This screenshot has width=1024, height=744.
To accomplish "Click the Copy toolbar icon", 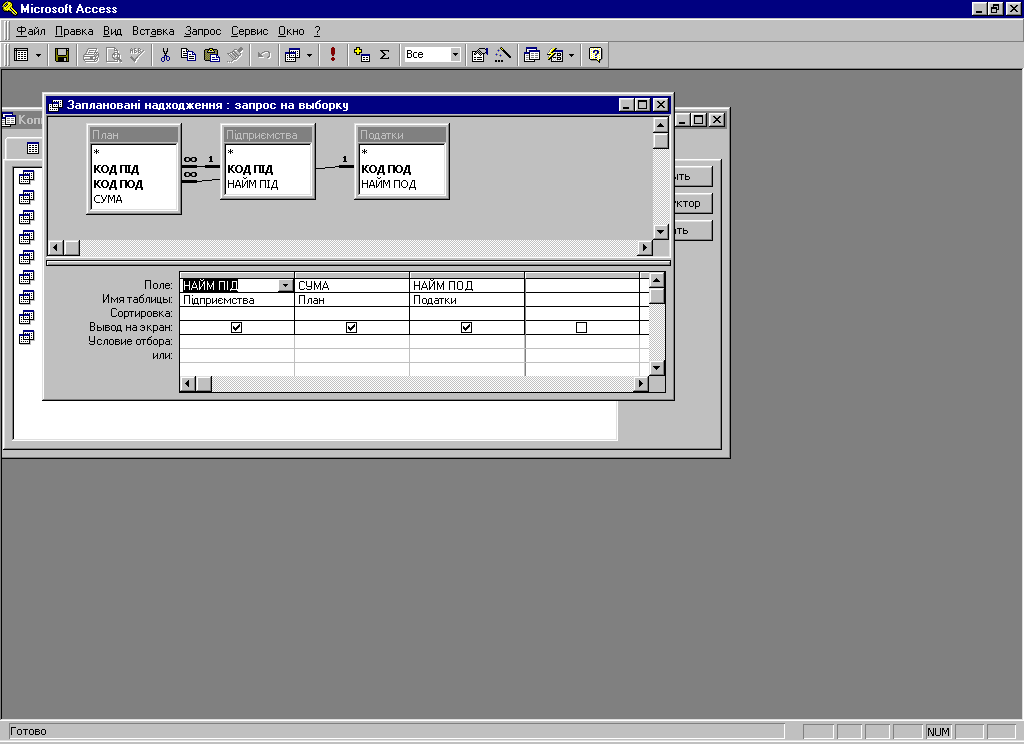I will [188, 55].
